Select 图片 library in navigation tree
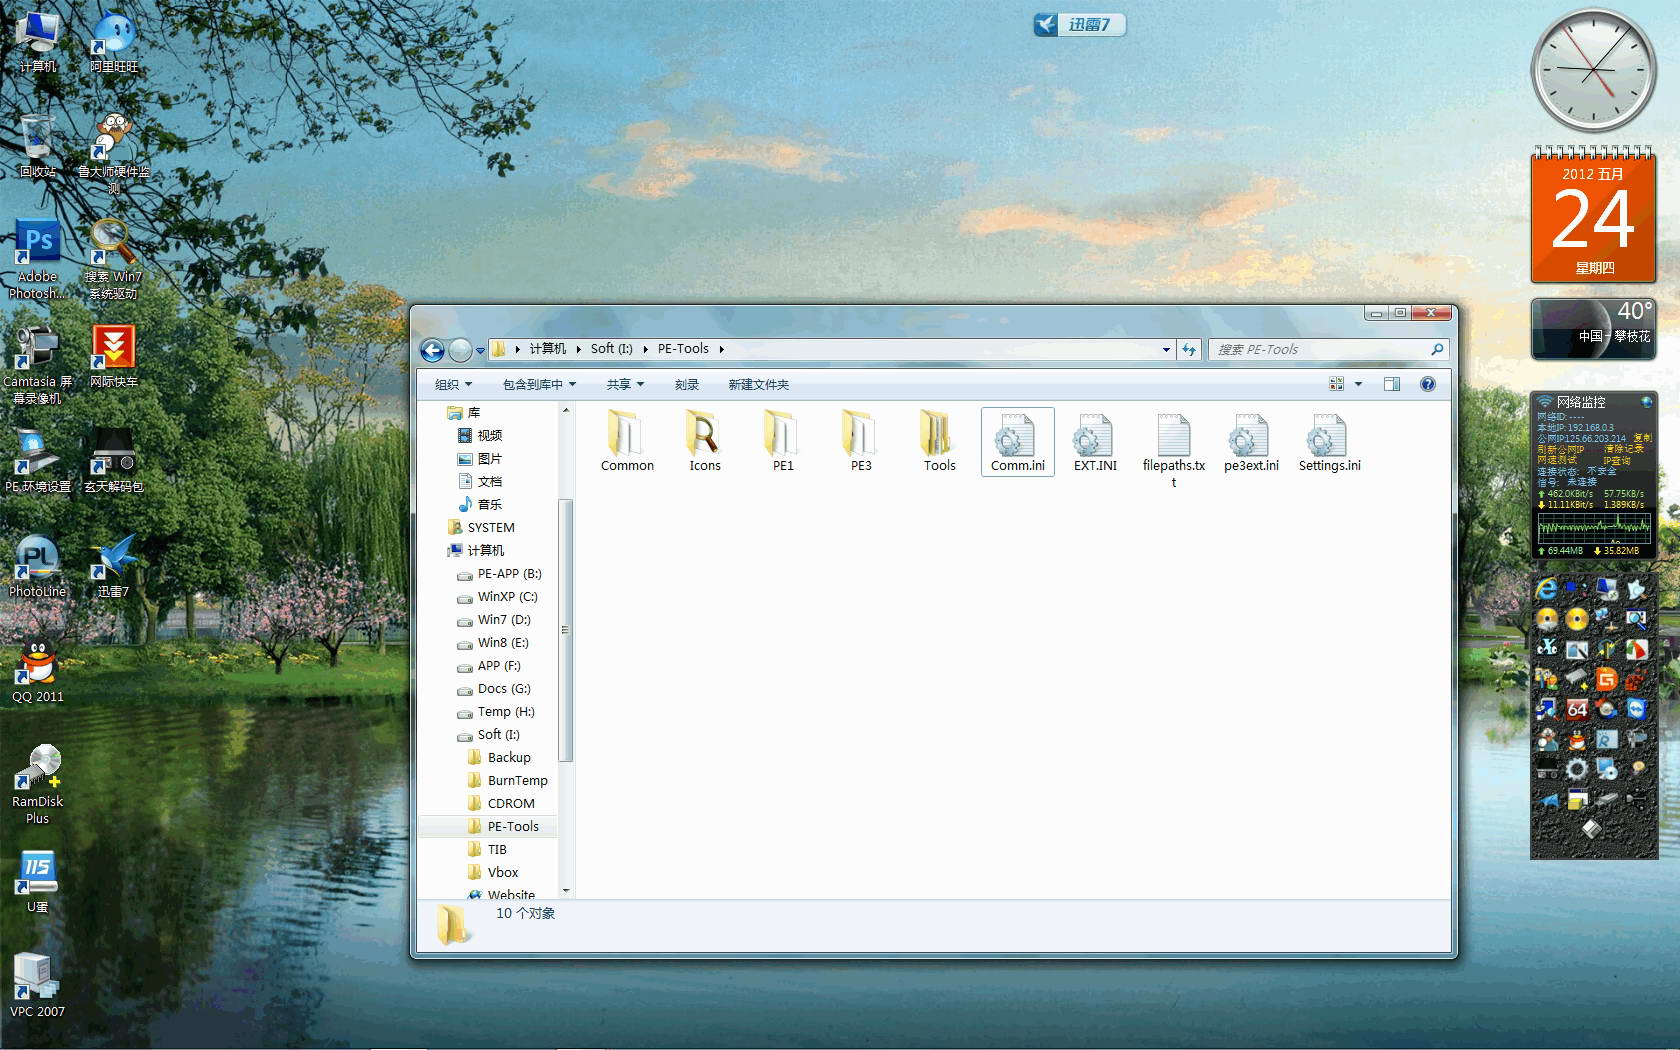The image size is (1680, 1050). [480, 458]
